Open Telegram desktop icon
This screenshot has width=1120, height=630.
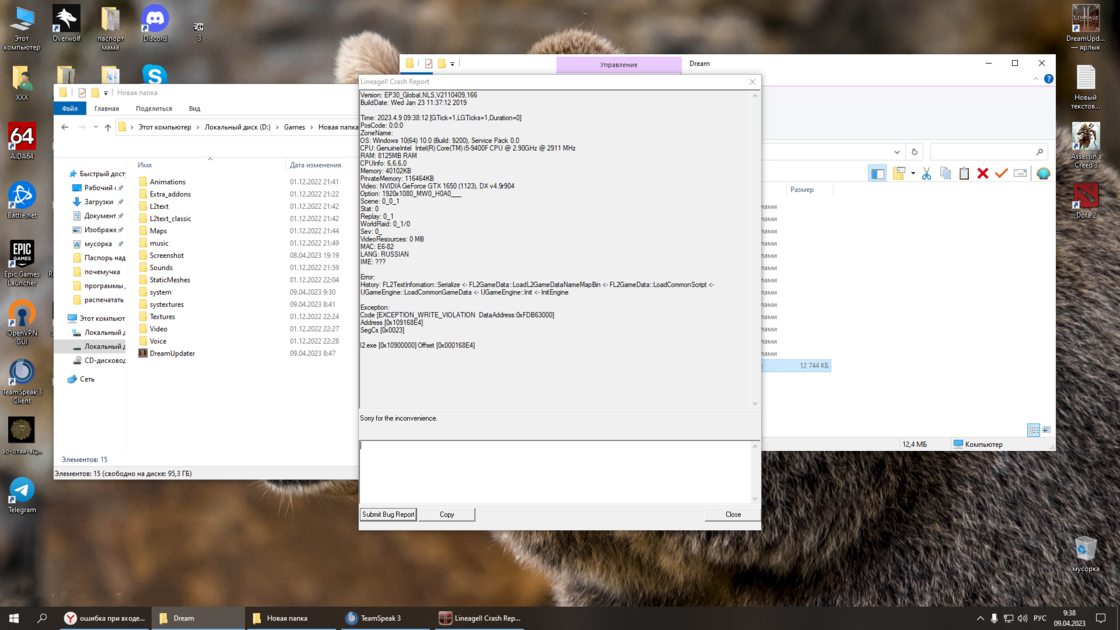[x=22, y=494]
